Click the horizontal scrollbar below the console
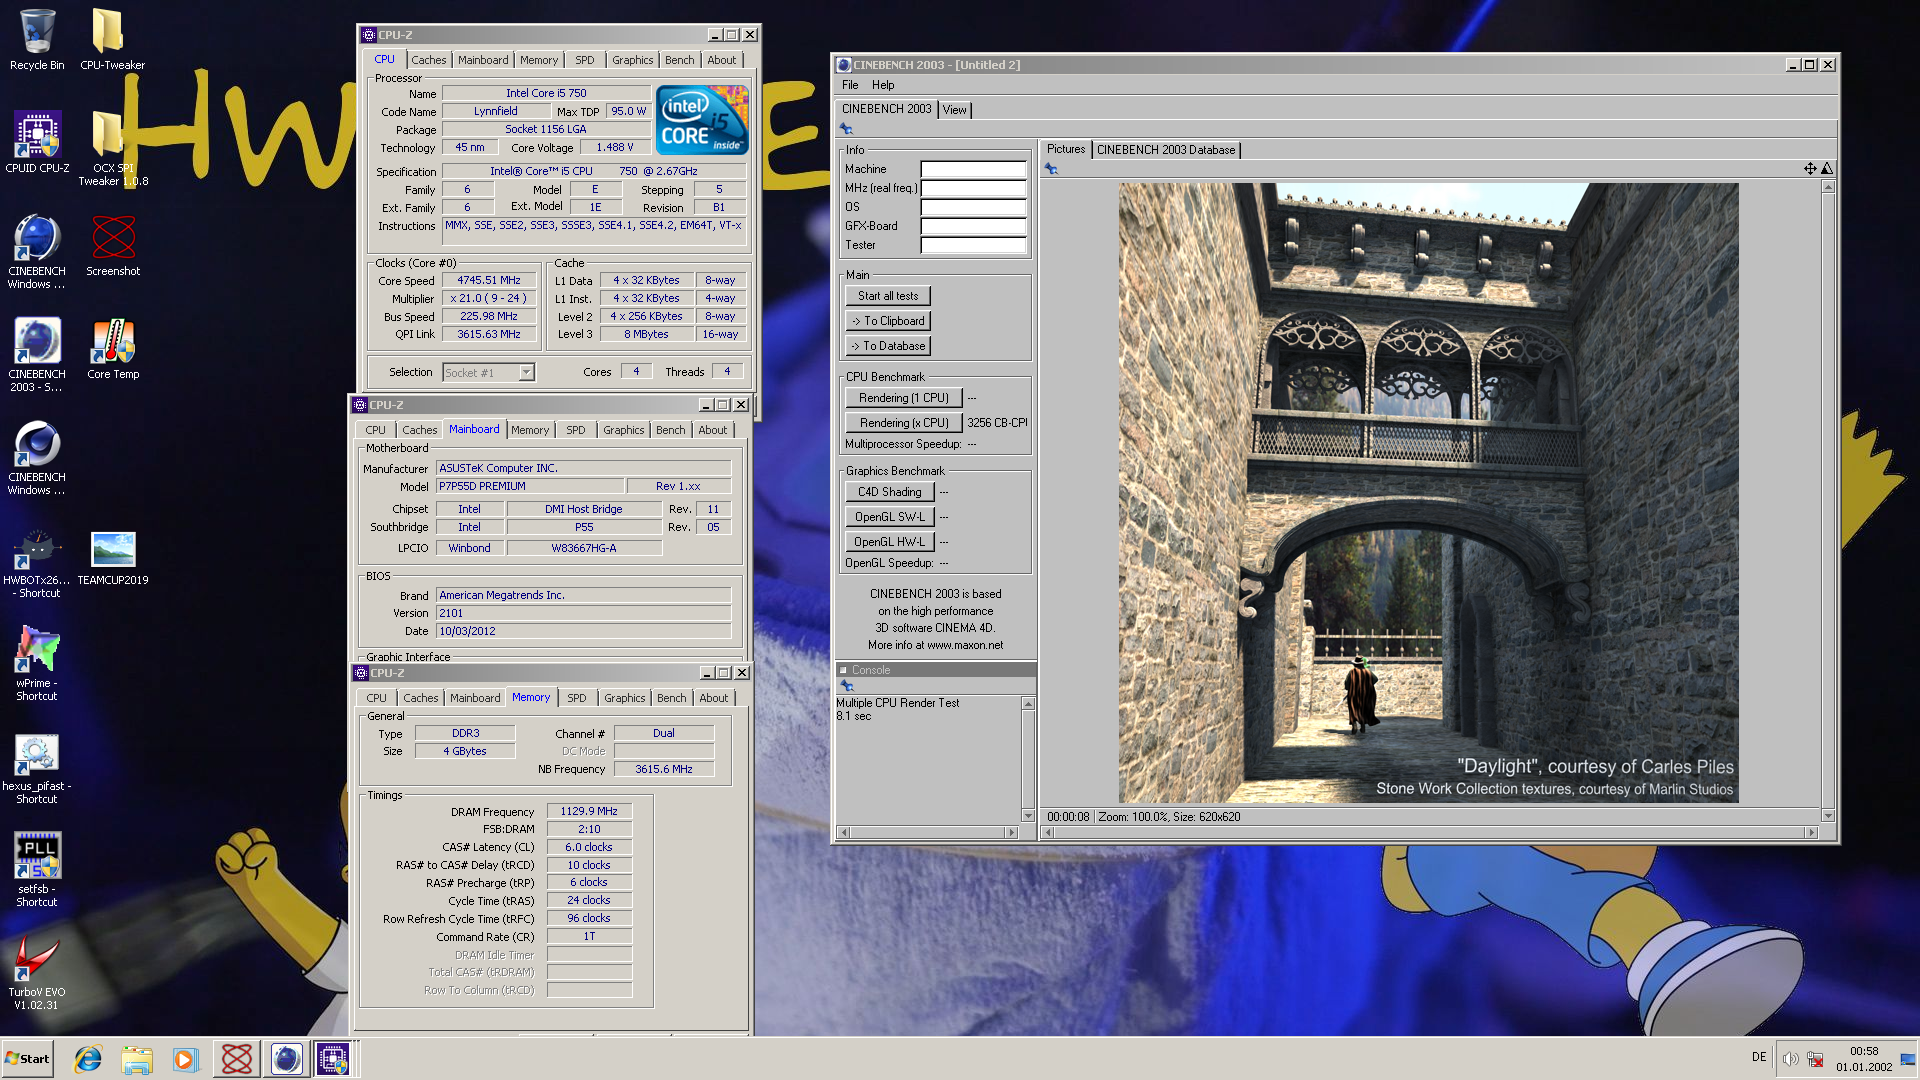The image size is (1920, 1080). point(927,832)
